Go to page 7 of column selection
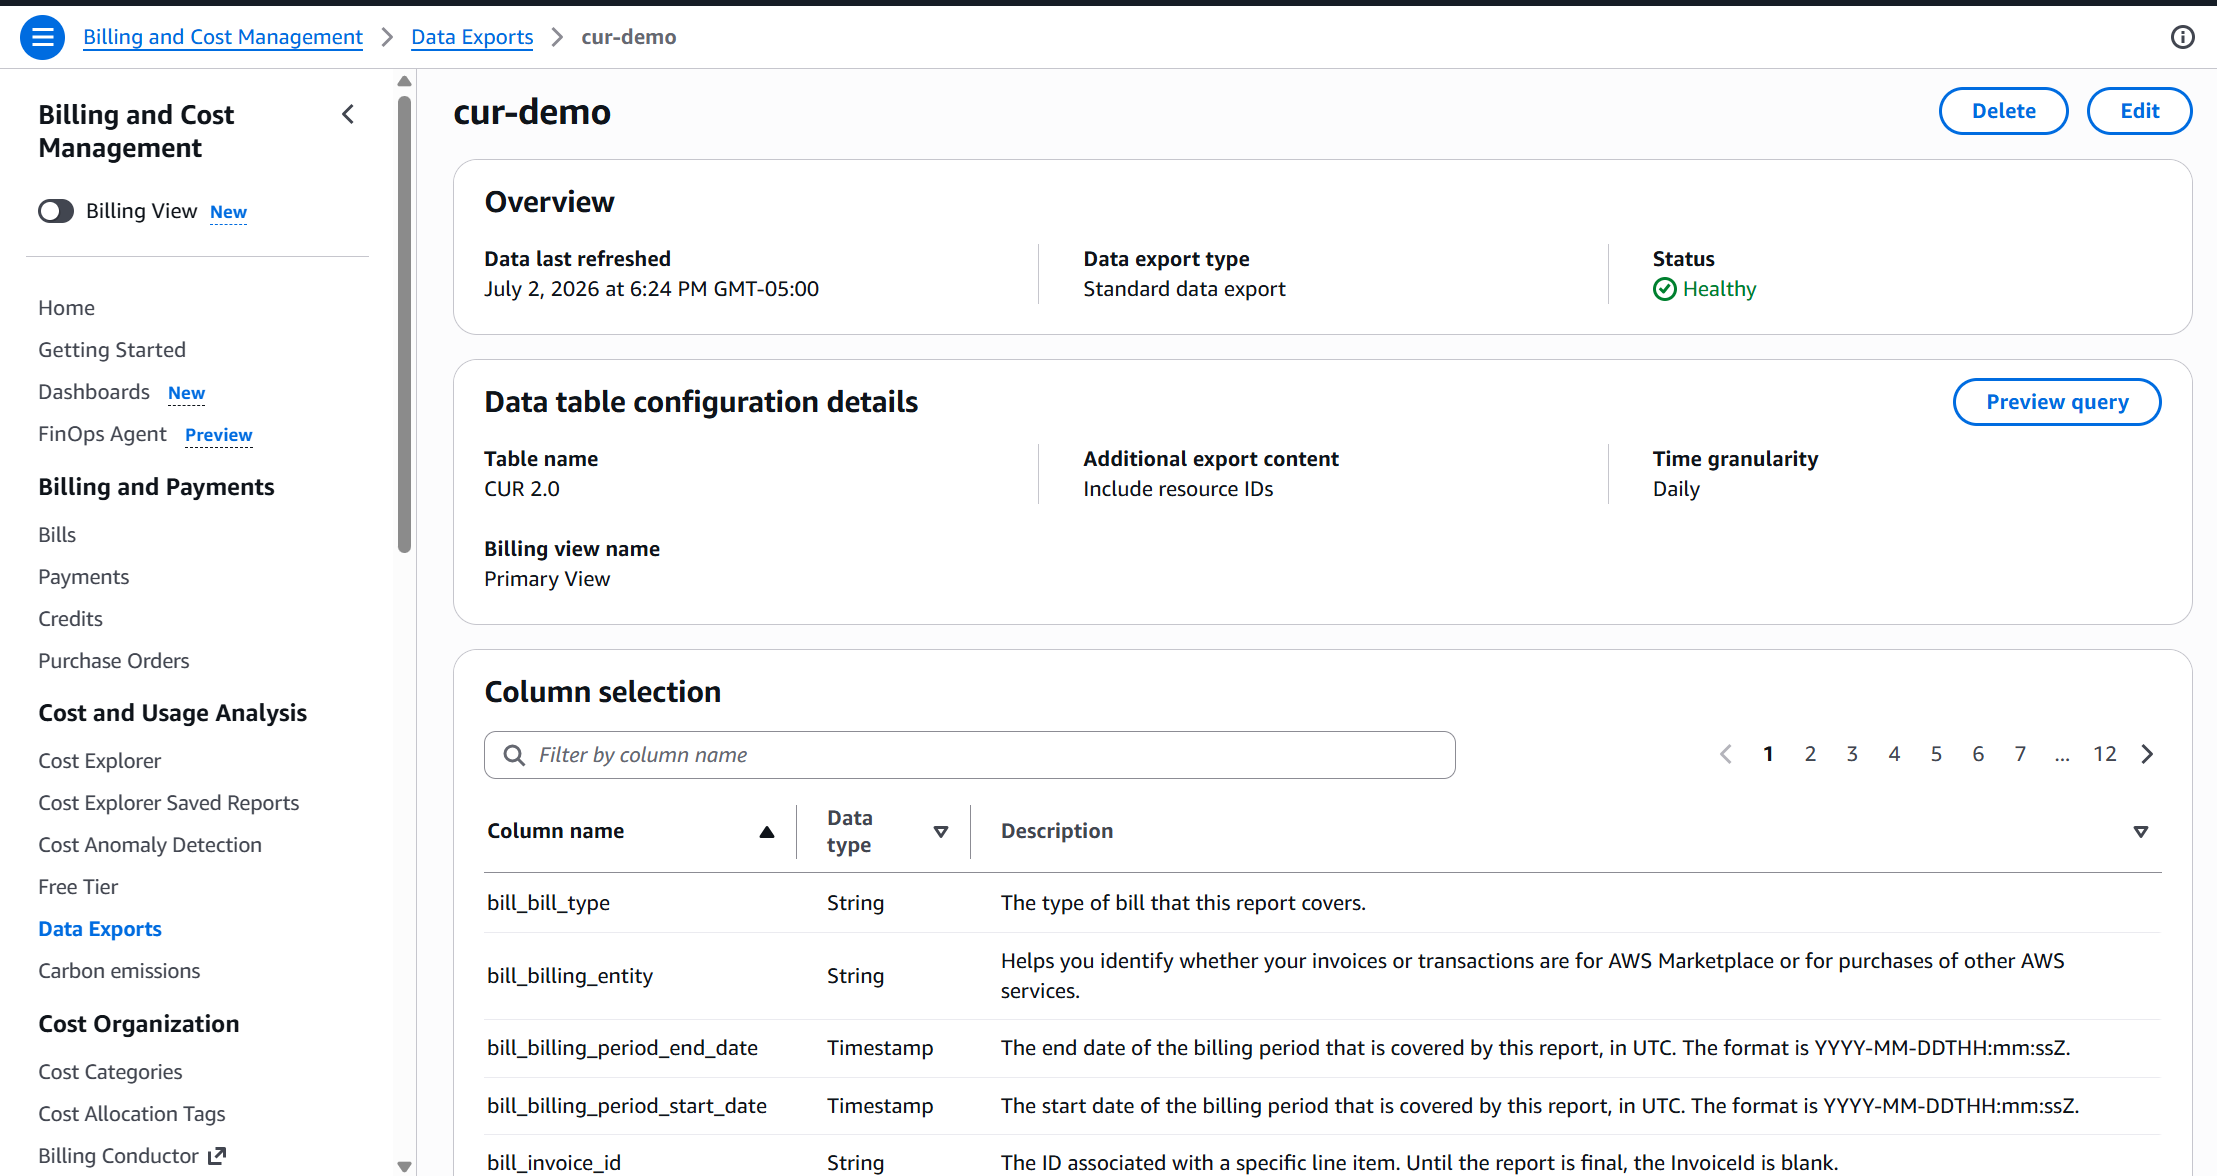2217x1176 pixels. [2020, 754]
